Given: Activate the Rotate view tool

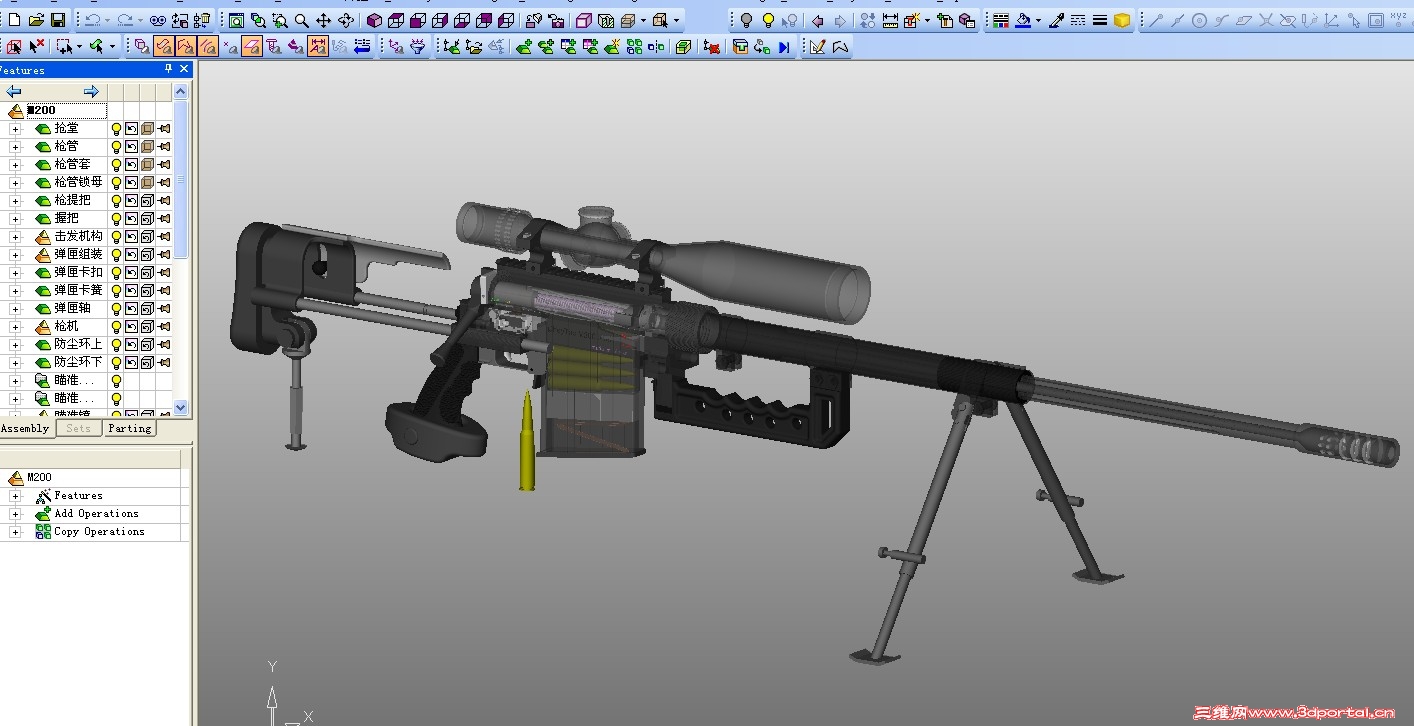Looking at the screenshot, I should pyautogui.click(x=345, y=20).
